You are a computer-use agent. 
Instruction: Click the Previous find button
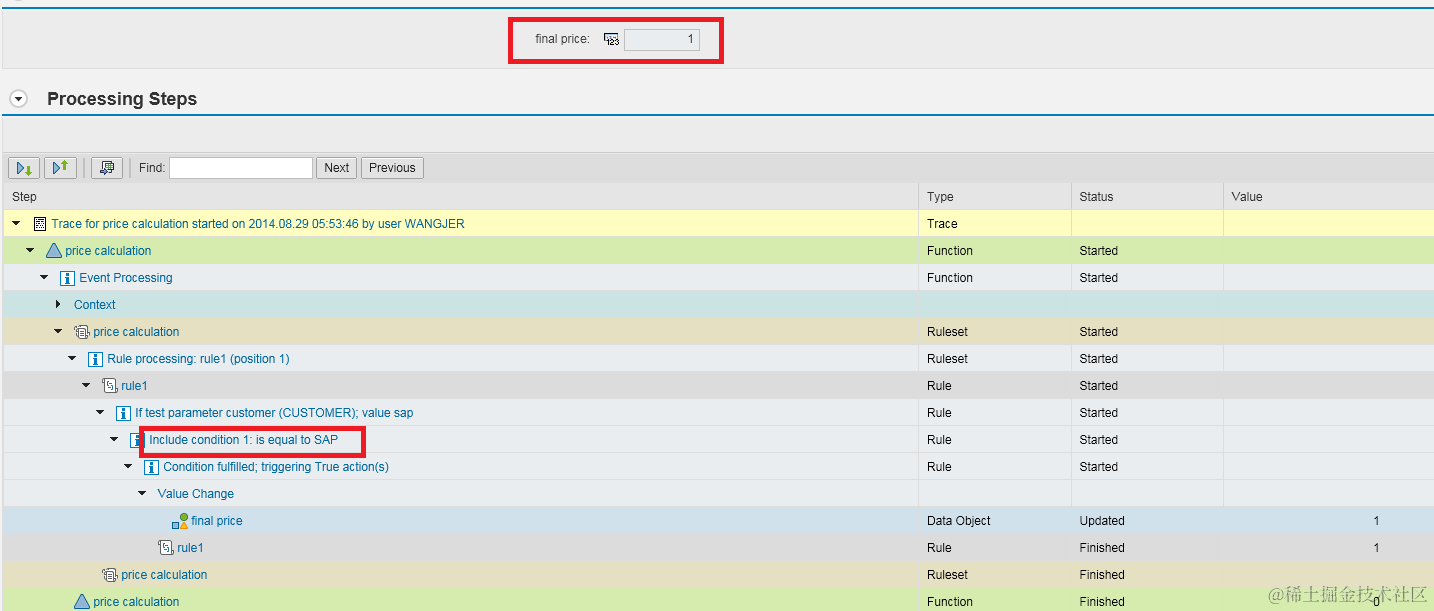392,168
